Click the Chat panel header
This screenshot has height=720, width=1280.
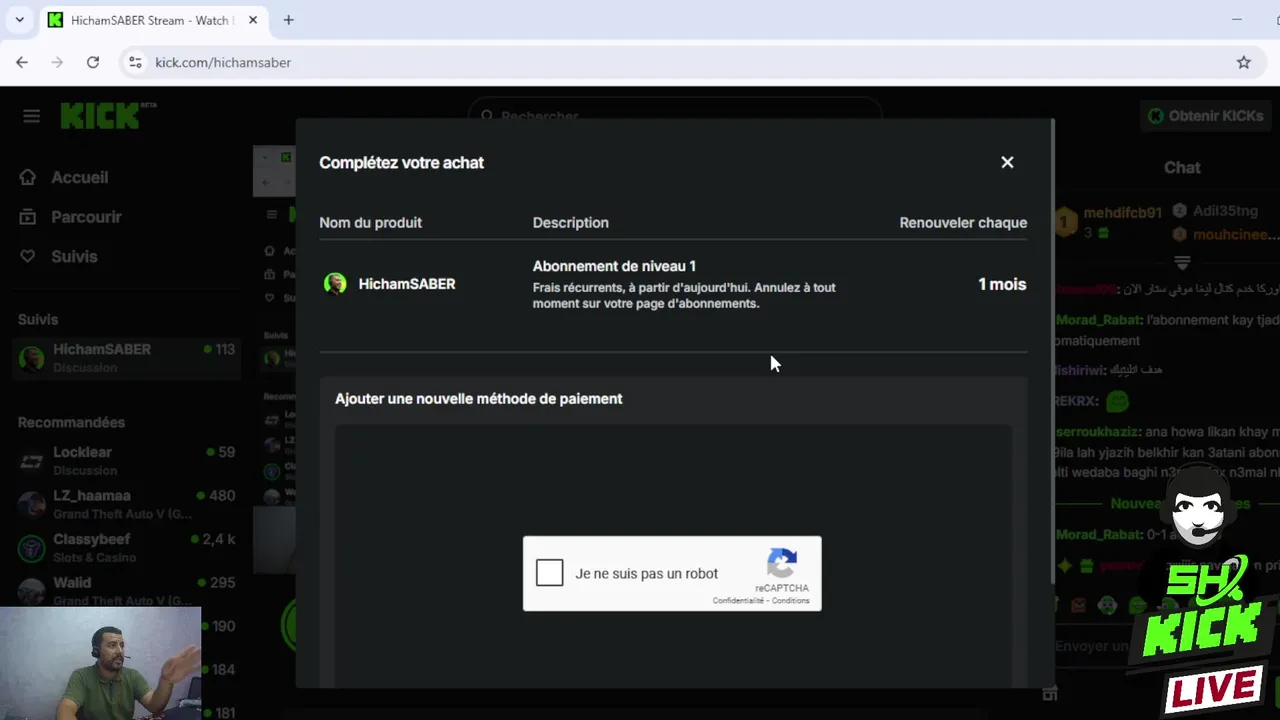pos(1182,167)
